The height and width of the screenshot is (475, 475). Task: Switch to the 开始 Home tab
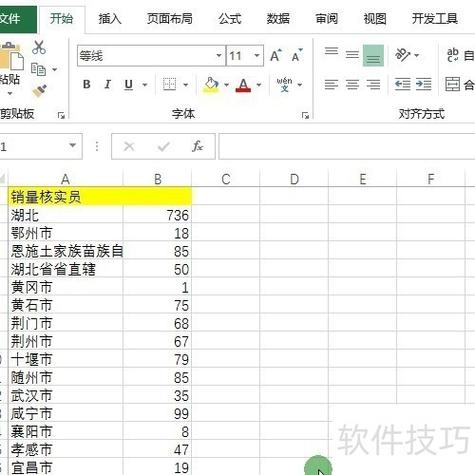tap(62, 19)
